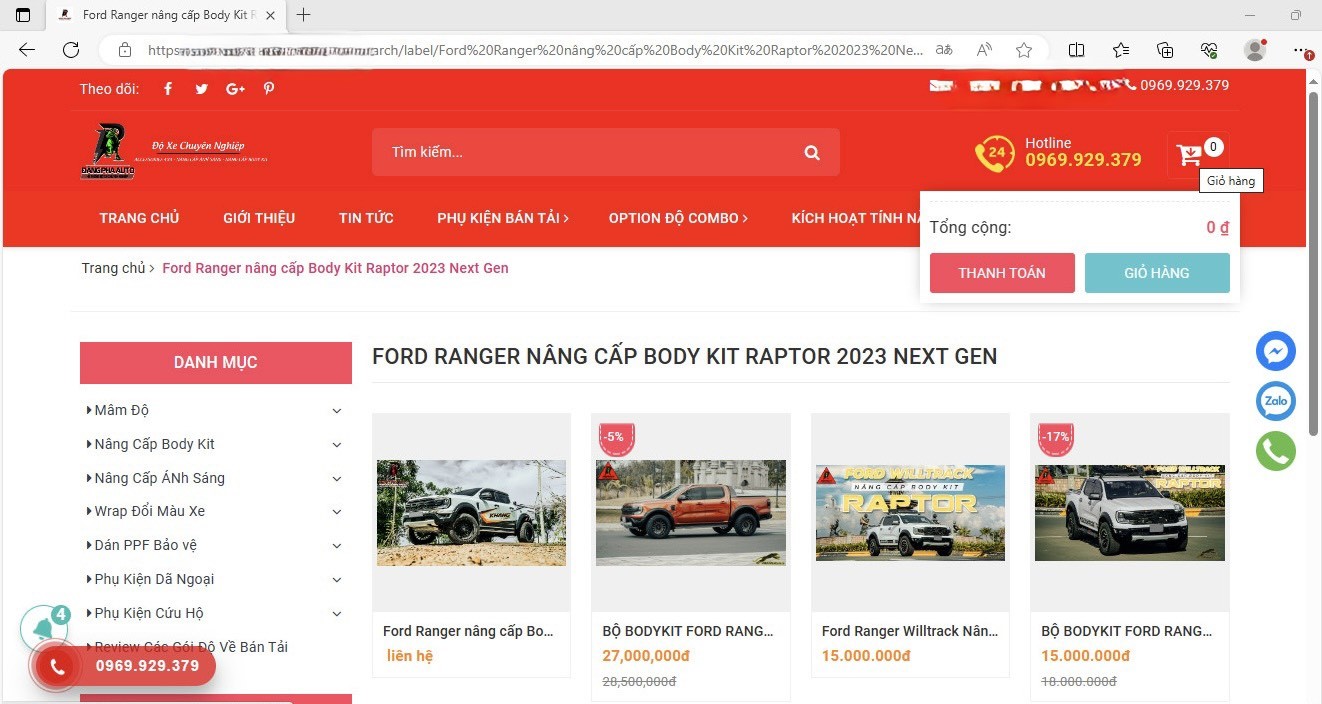Expand the Wrap Đổi Màu Xe category

(337, 512)
